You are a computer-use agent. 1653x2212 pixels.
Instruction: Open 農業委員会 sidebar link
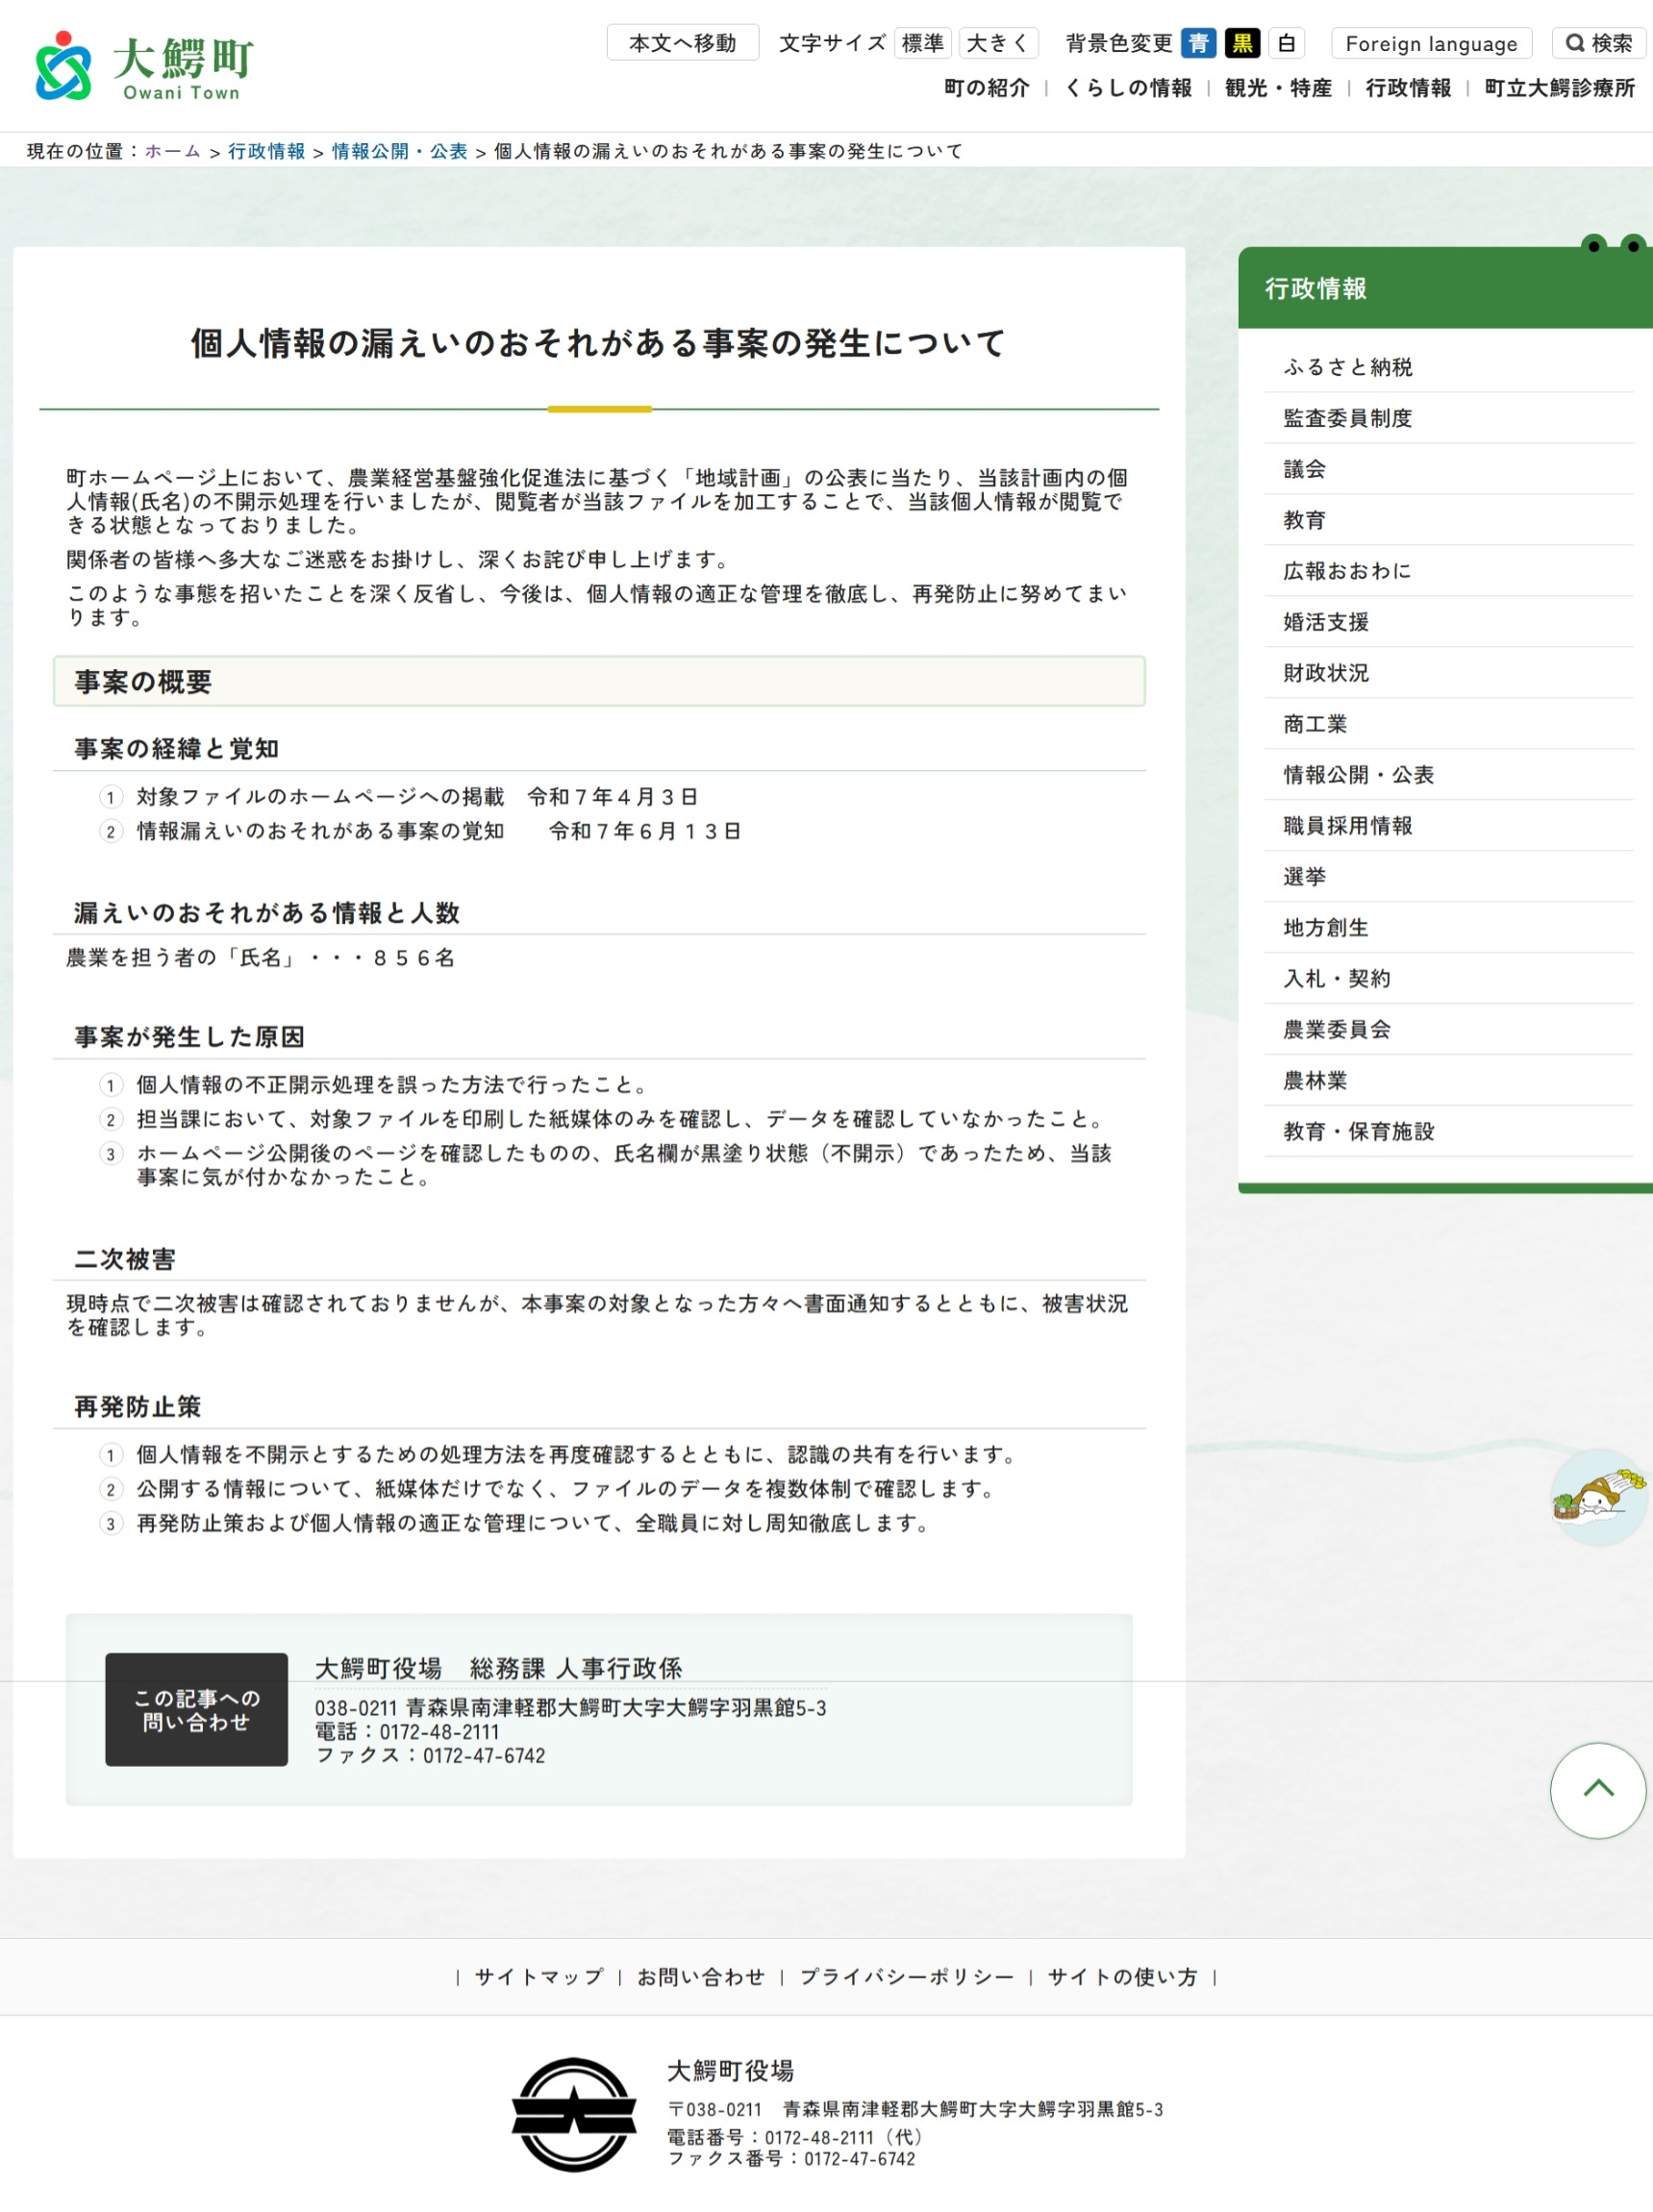1448,1030
